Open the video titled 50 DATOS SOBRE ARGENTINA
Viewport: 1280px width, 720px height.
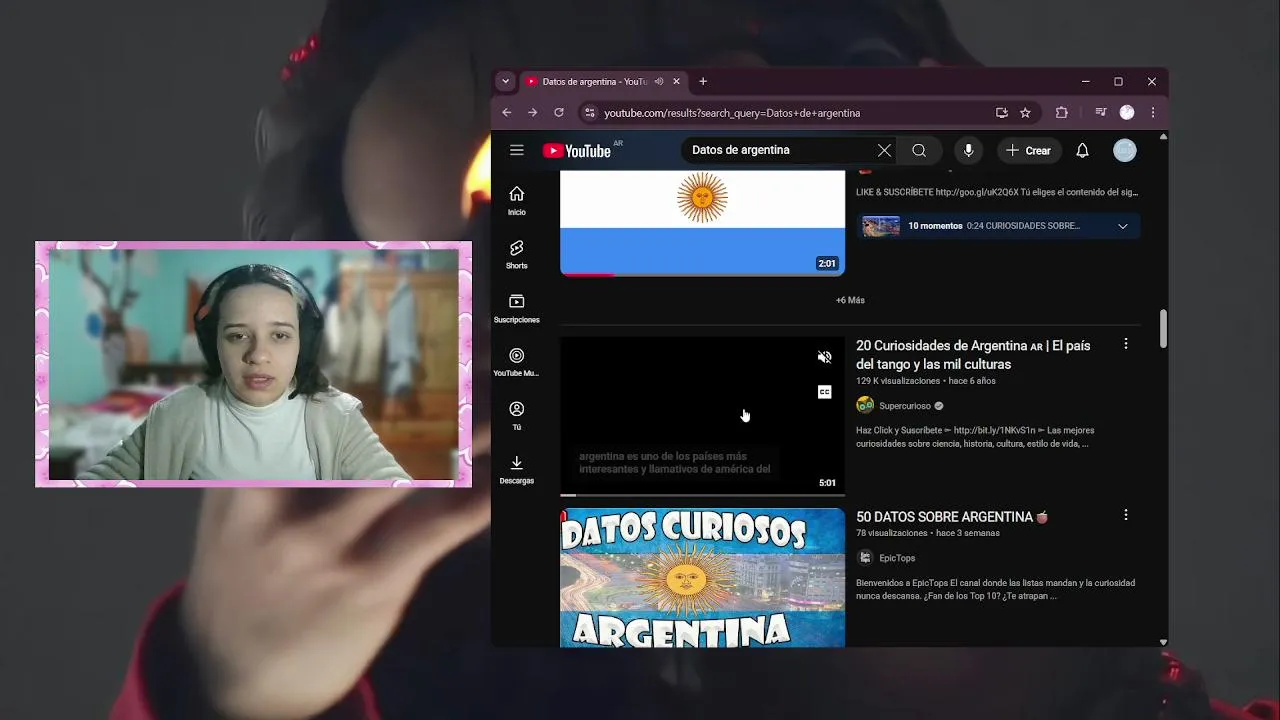951,517
